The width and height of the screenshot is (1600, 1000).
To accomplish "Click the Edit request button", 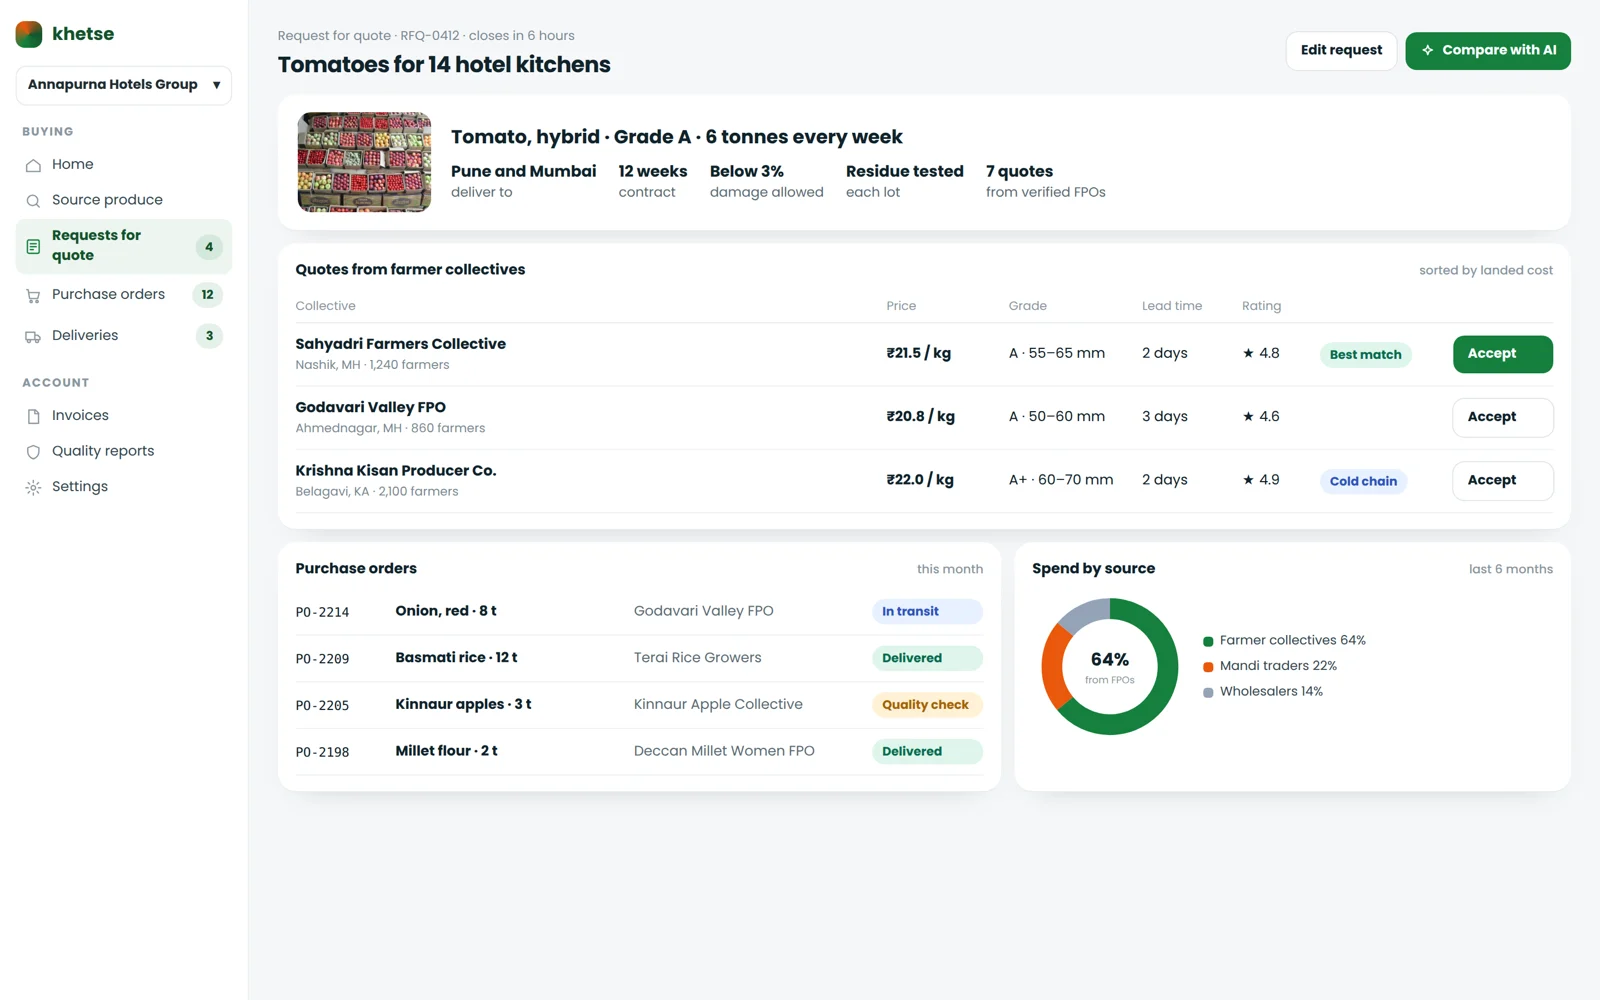I will 1341,50.
